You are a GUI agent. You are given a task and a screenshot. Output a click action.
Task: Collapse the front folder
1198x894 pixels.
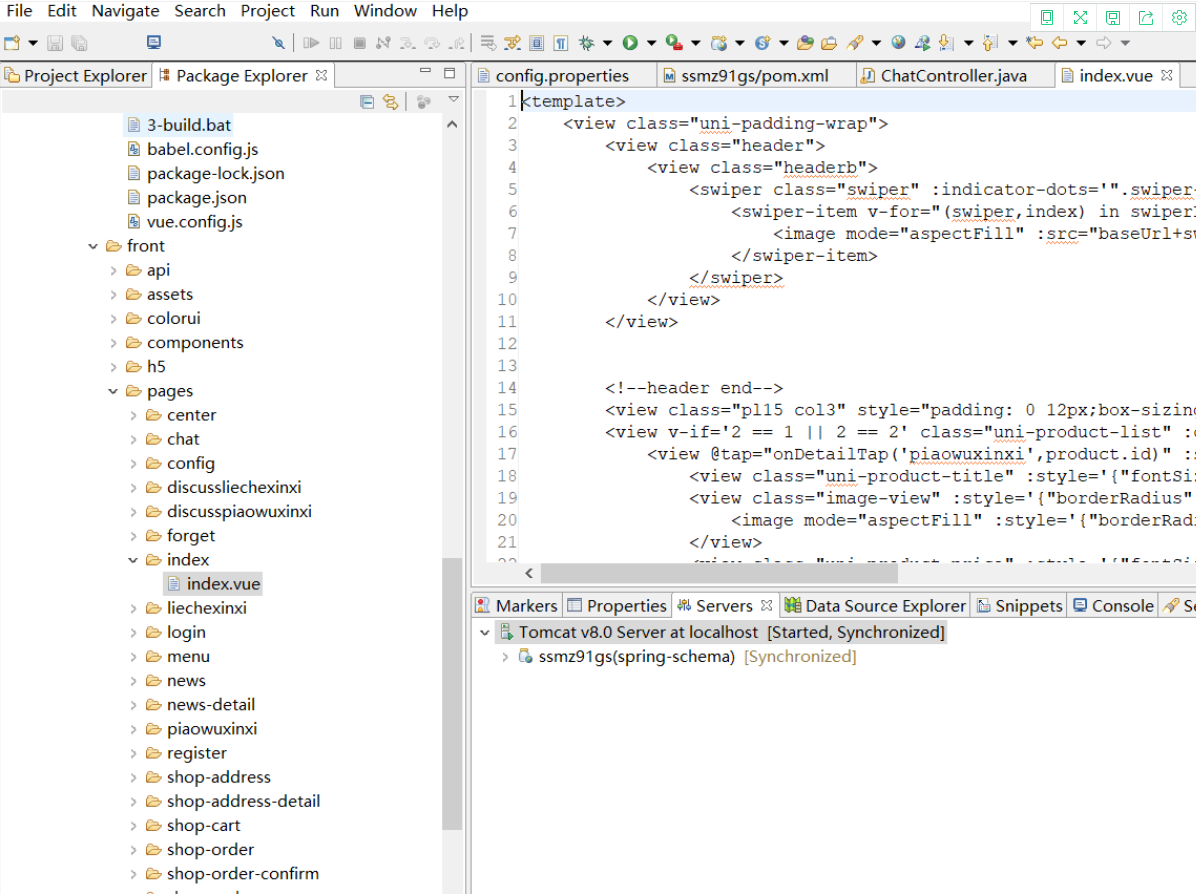(x=93, y=246)
